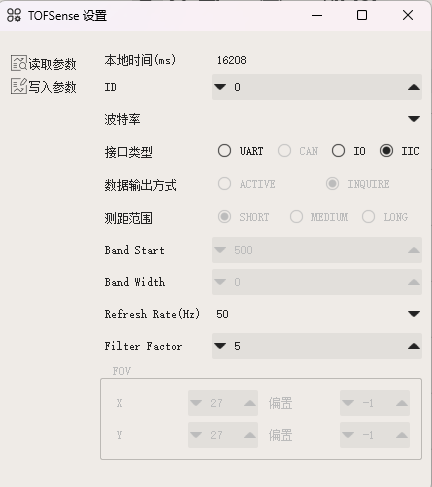432x487 pixels.
Task: Decrease Filter Factor with down arrow
Action: pyautogui.click(x=220, y=346)
